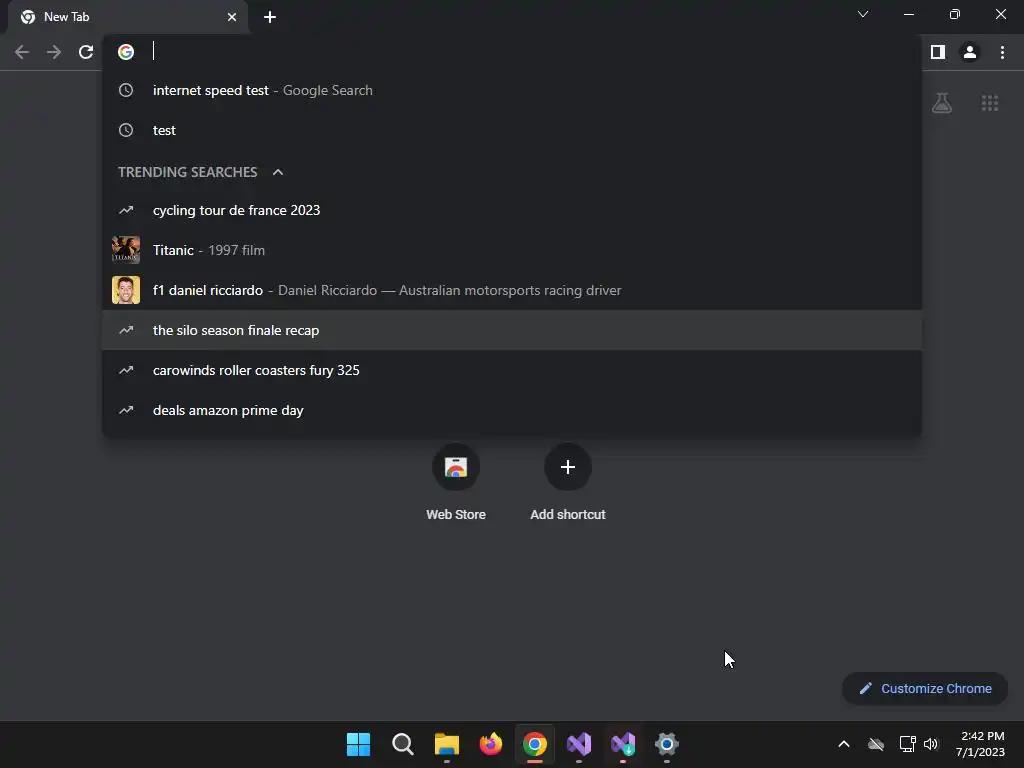1024x768 pixels.
Task: Open the Search Labs flask icon
Action: (942, 103)
